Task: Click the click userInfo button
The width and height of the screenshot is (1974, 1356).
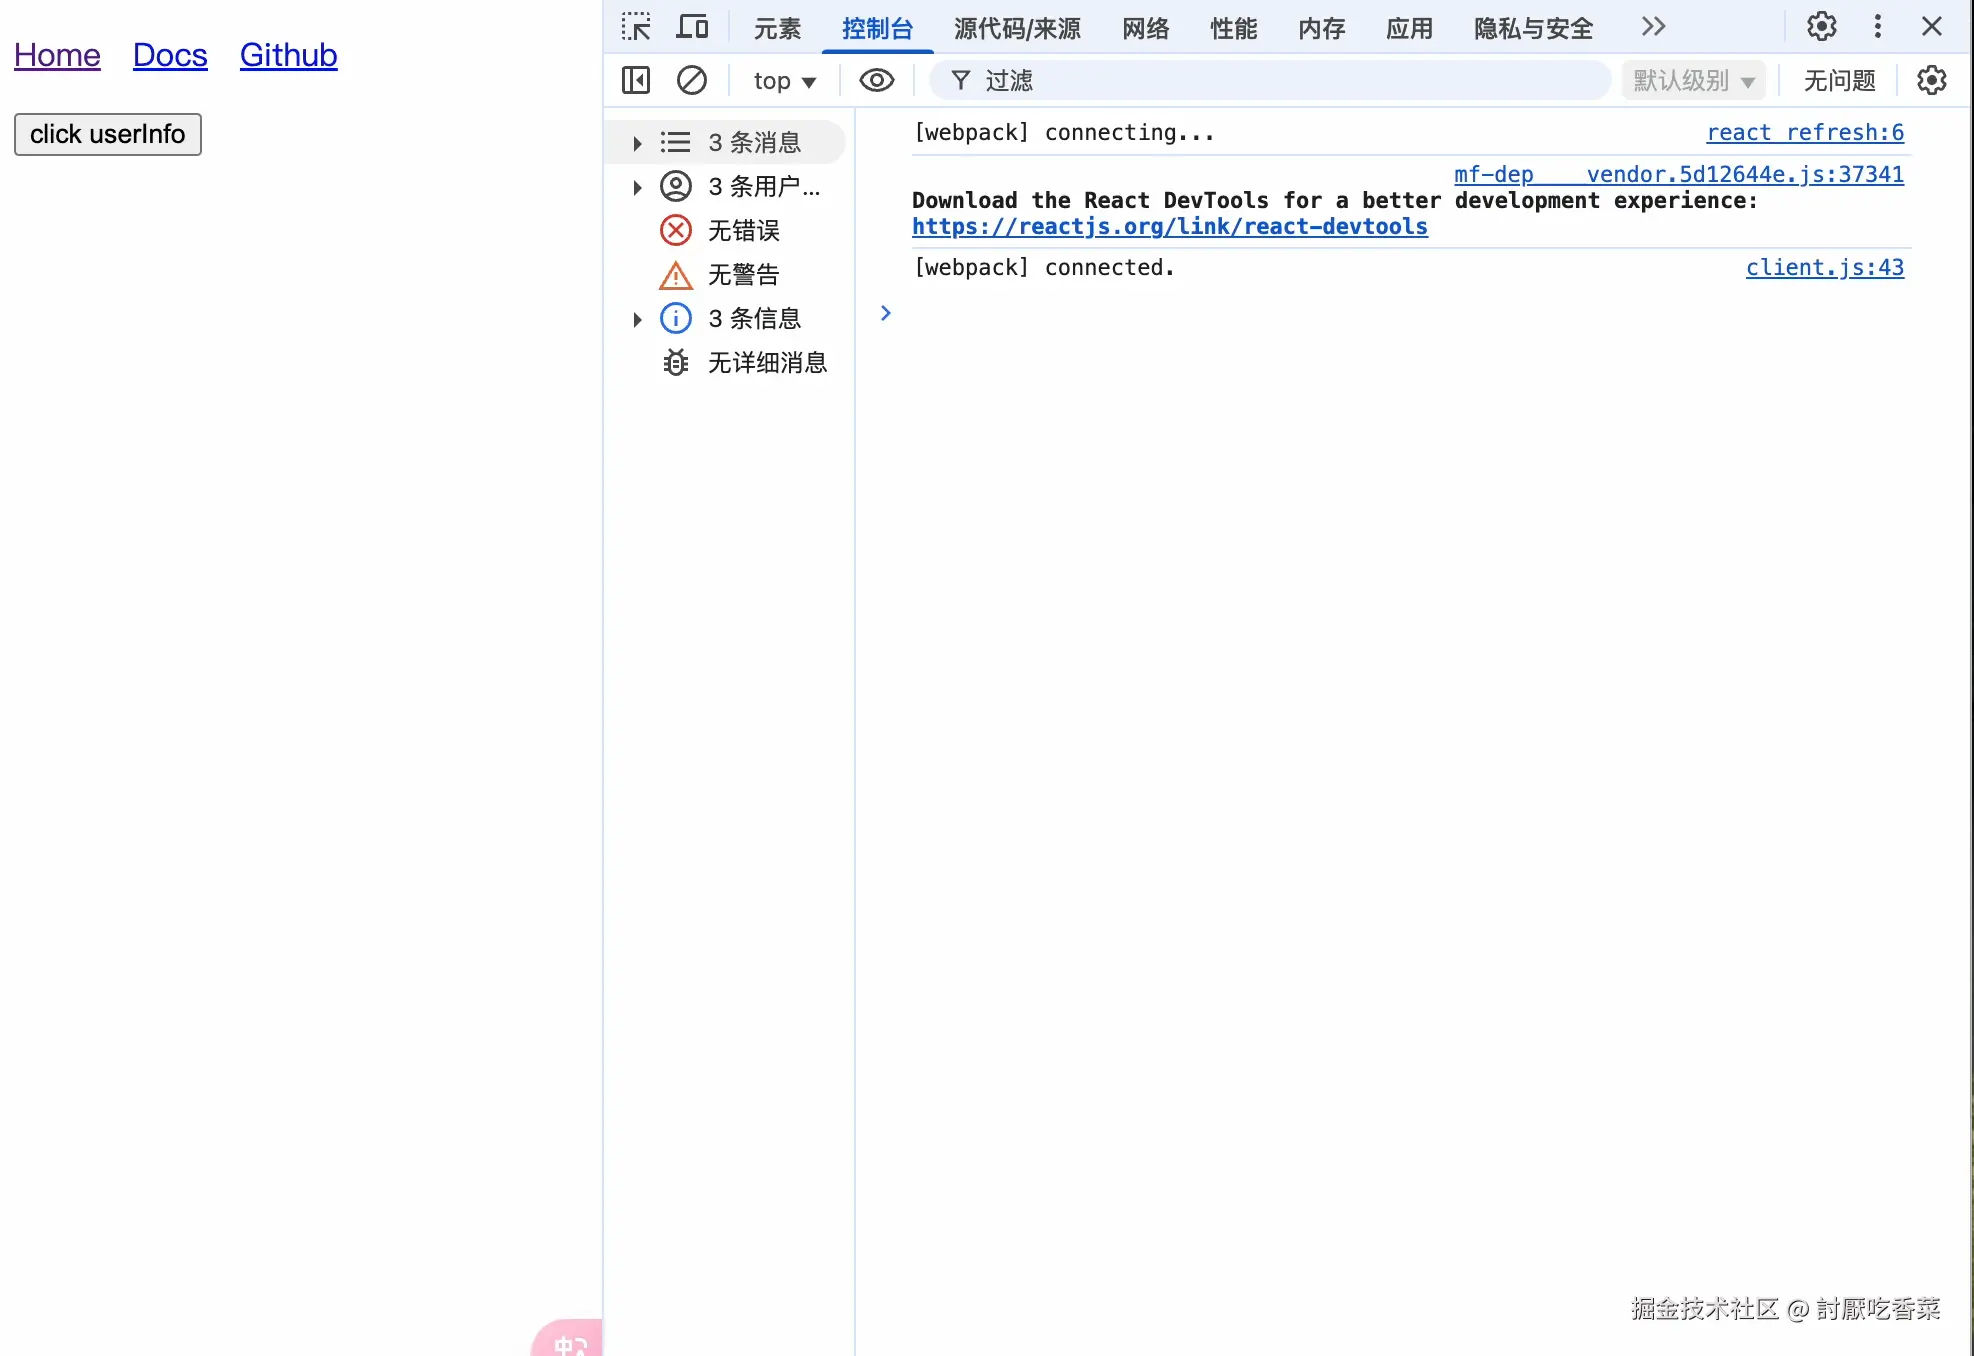Action: click(x=108, y=133)
